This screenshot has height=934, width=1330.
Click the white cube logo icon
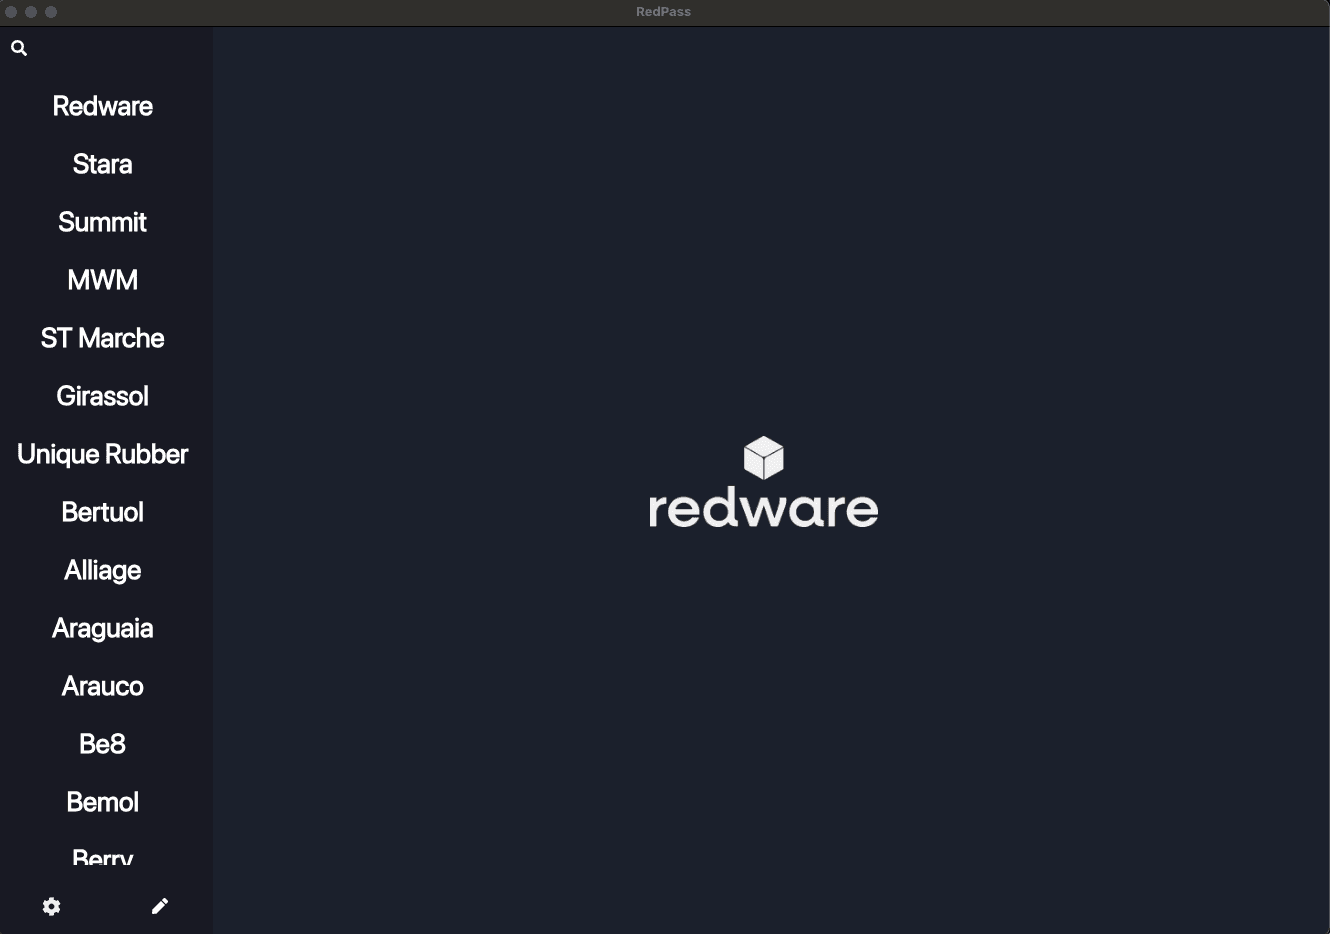click(763, 458)
